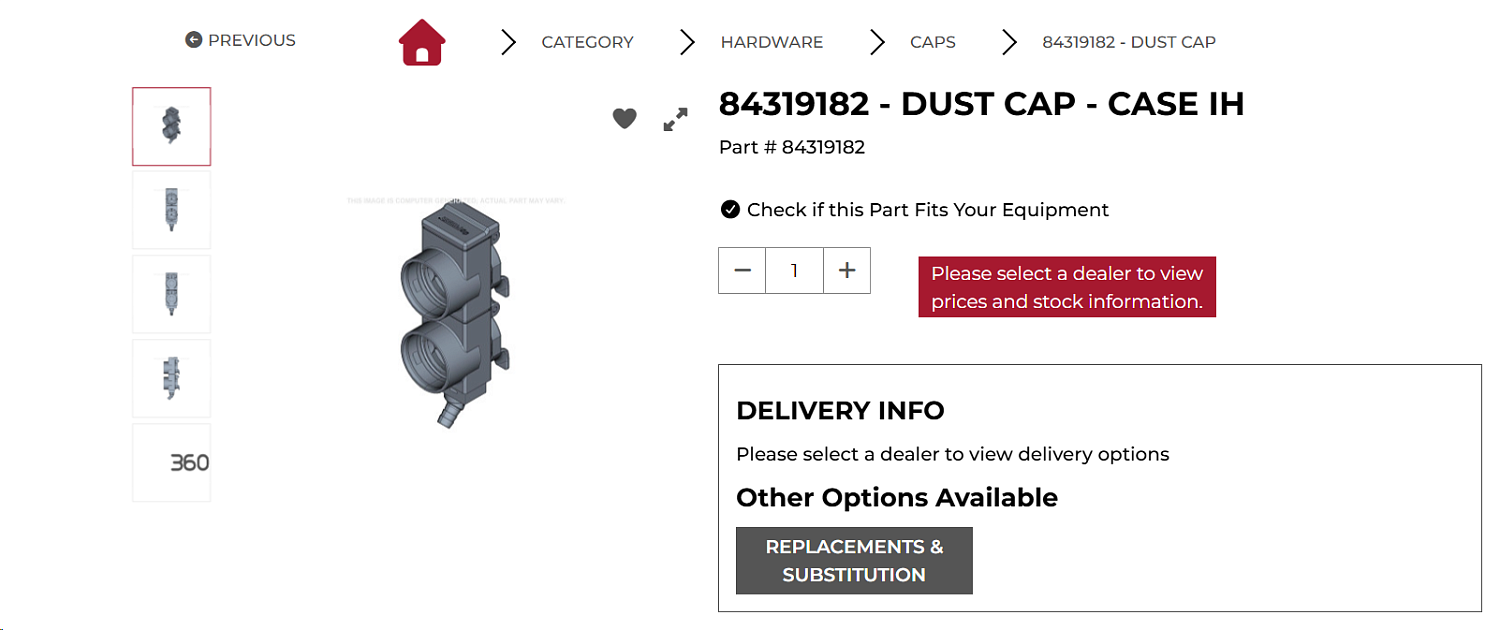
Task: Select the second dust cap thumbnail
Action: (x=172, y=210)
